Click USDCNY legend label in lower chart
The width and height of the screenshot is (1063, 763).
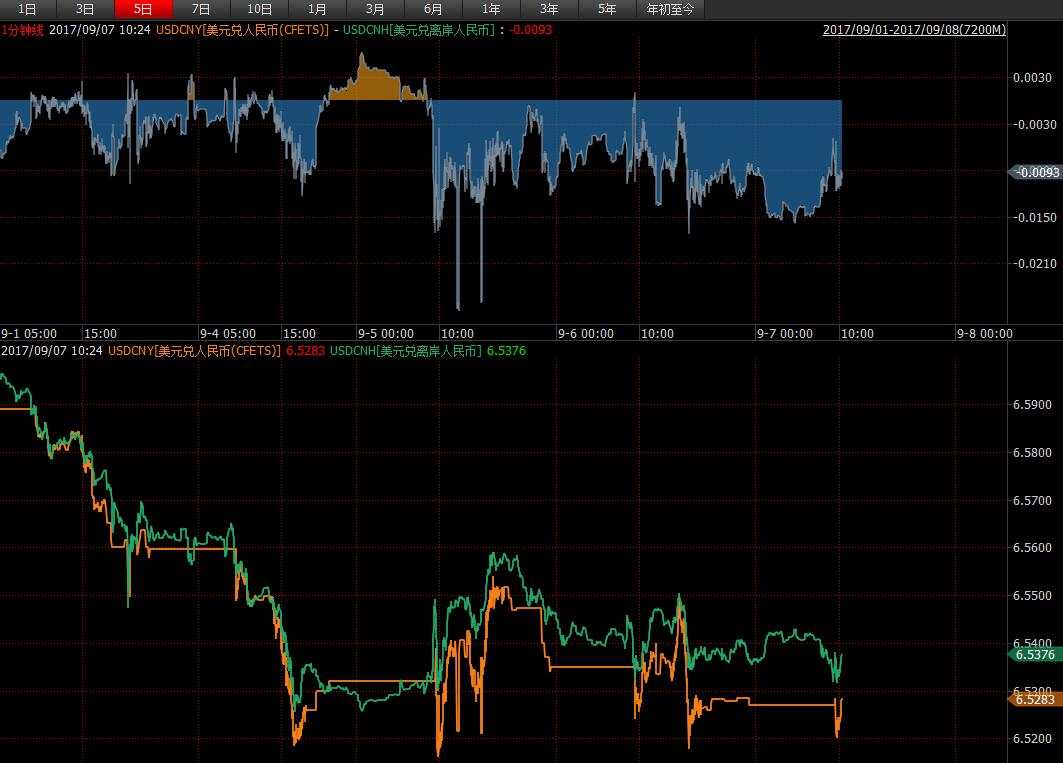pyautogui.click(x=194, y=351)
